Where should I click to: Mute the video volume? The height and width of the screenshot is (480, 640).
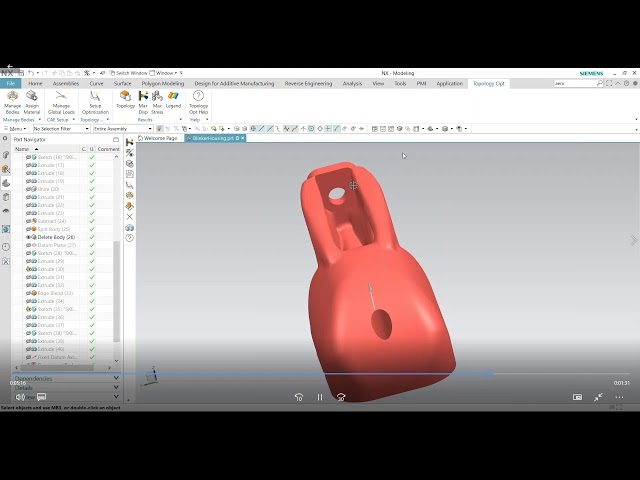20,397
